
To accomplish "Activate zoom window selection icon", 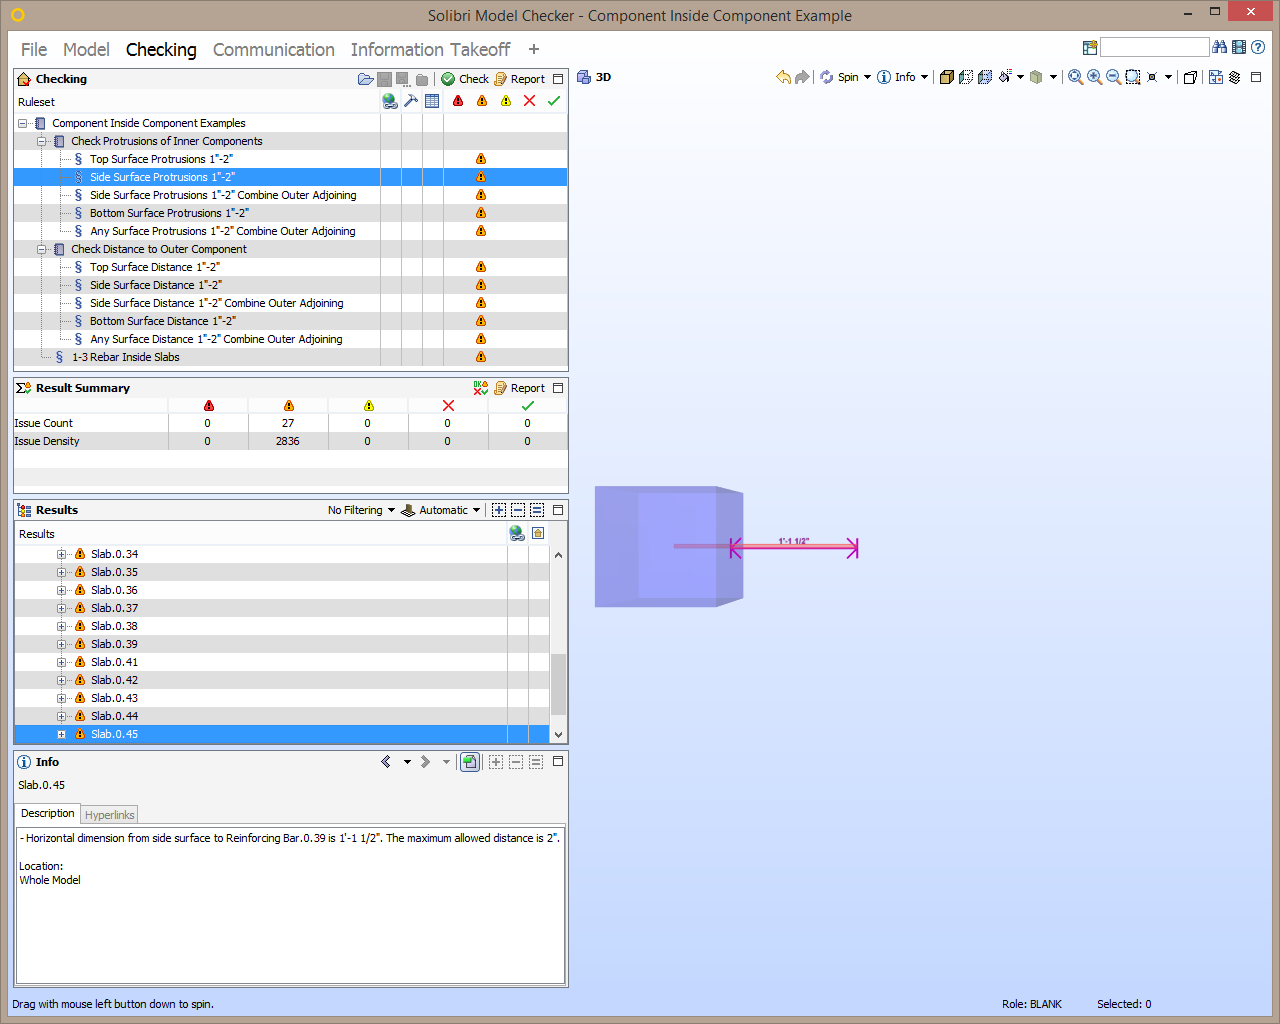I will [1133, 77].
